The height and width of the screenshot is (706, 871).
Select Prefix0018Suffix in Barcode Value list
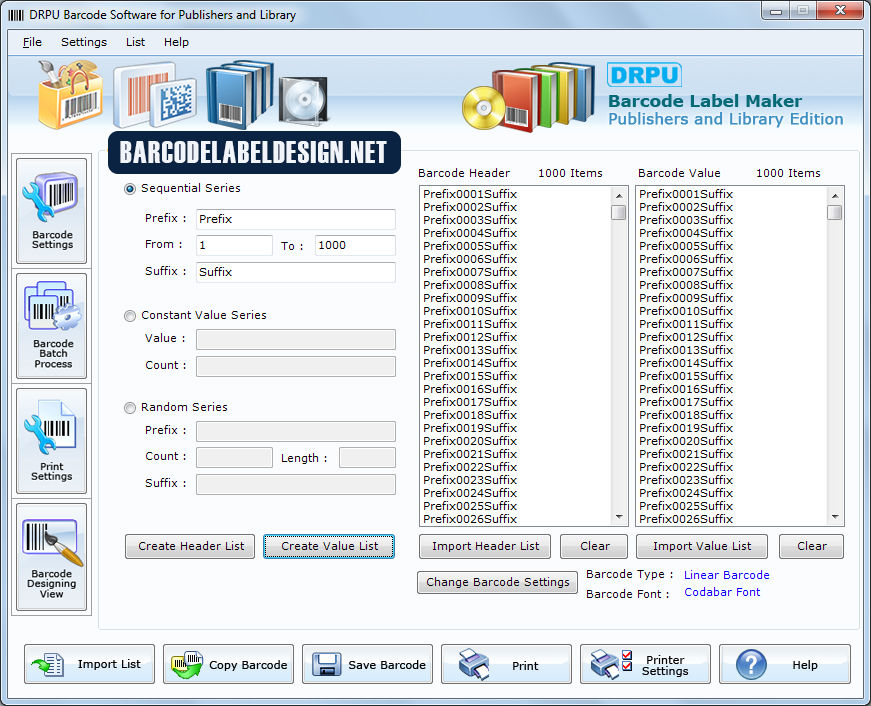point(686,415)
